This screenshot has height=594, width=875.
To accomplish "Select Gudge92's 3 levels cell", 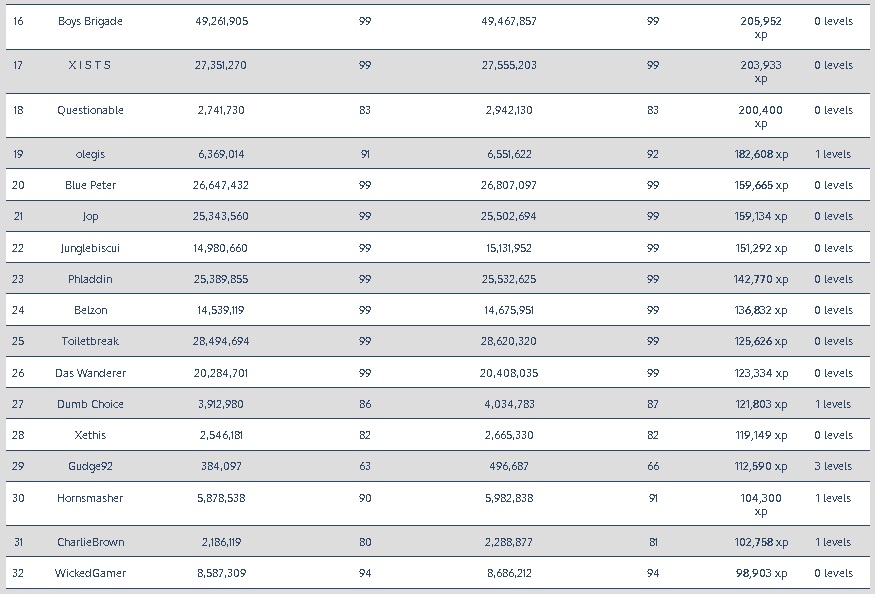I will pyautogui.click(x=832, y=466).
